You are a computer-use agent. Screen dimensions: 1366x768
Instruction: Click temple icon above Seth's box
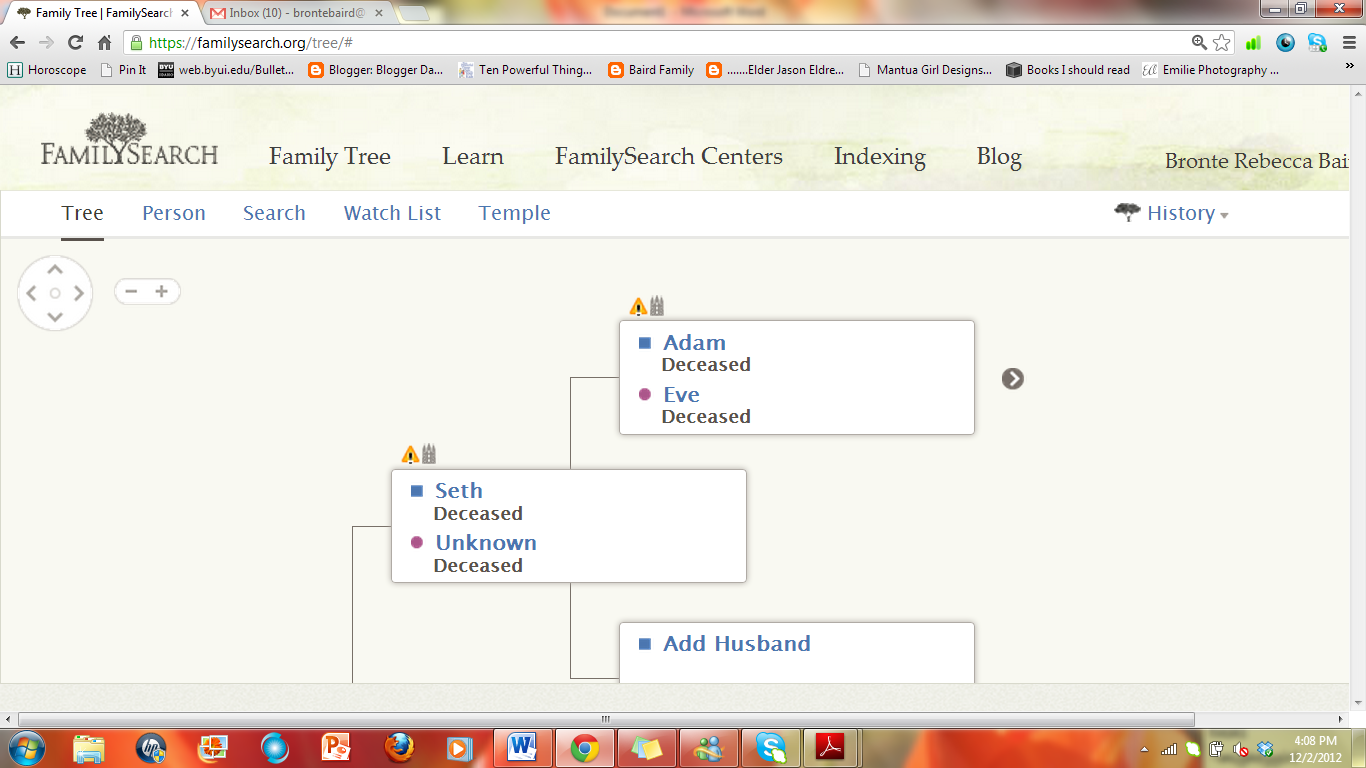[x=429, y=454]
